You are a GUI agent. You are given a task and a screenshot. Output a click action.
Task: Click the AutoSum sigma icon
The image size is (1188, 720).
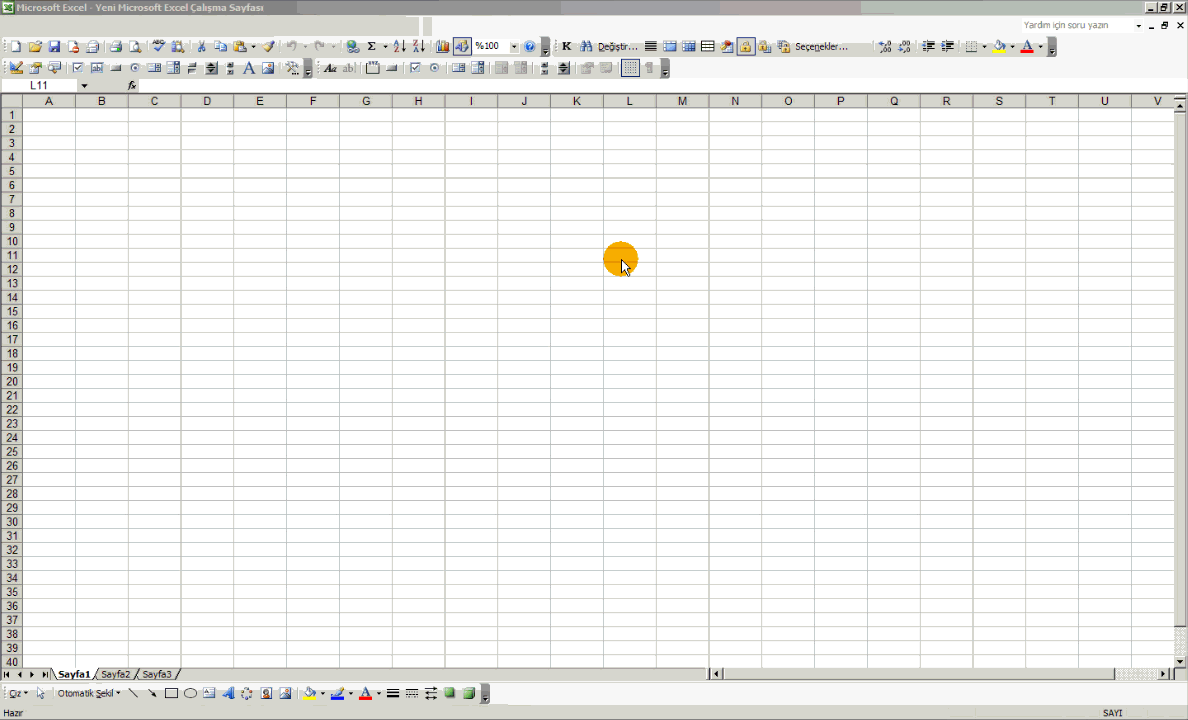(x=371, y=47)
